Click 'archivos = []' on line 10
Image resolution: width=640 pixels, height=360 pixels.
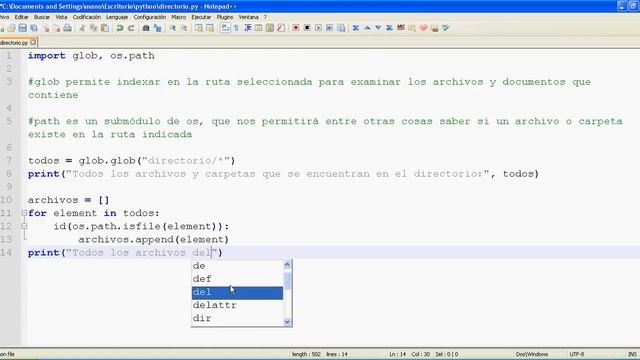pos(69,200)
